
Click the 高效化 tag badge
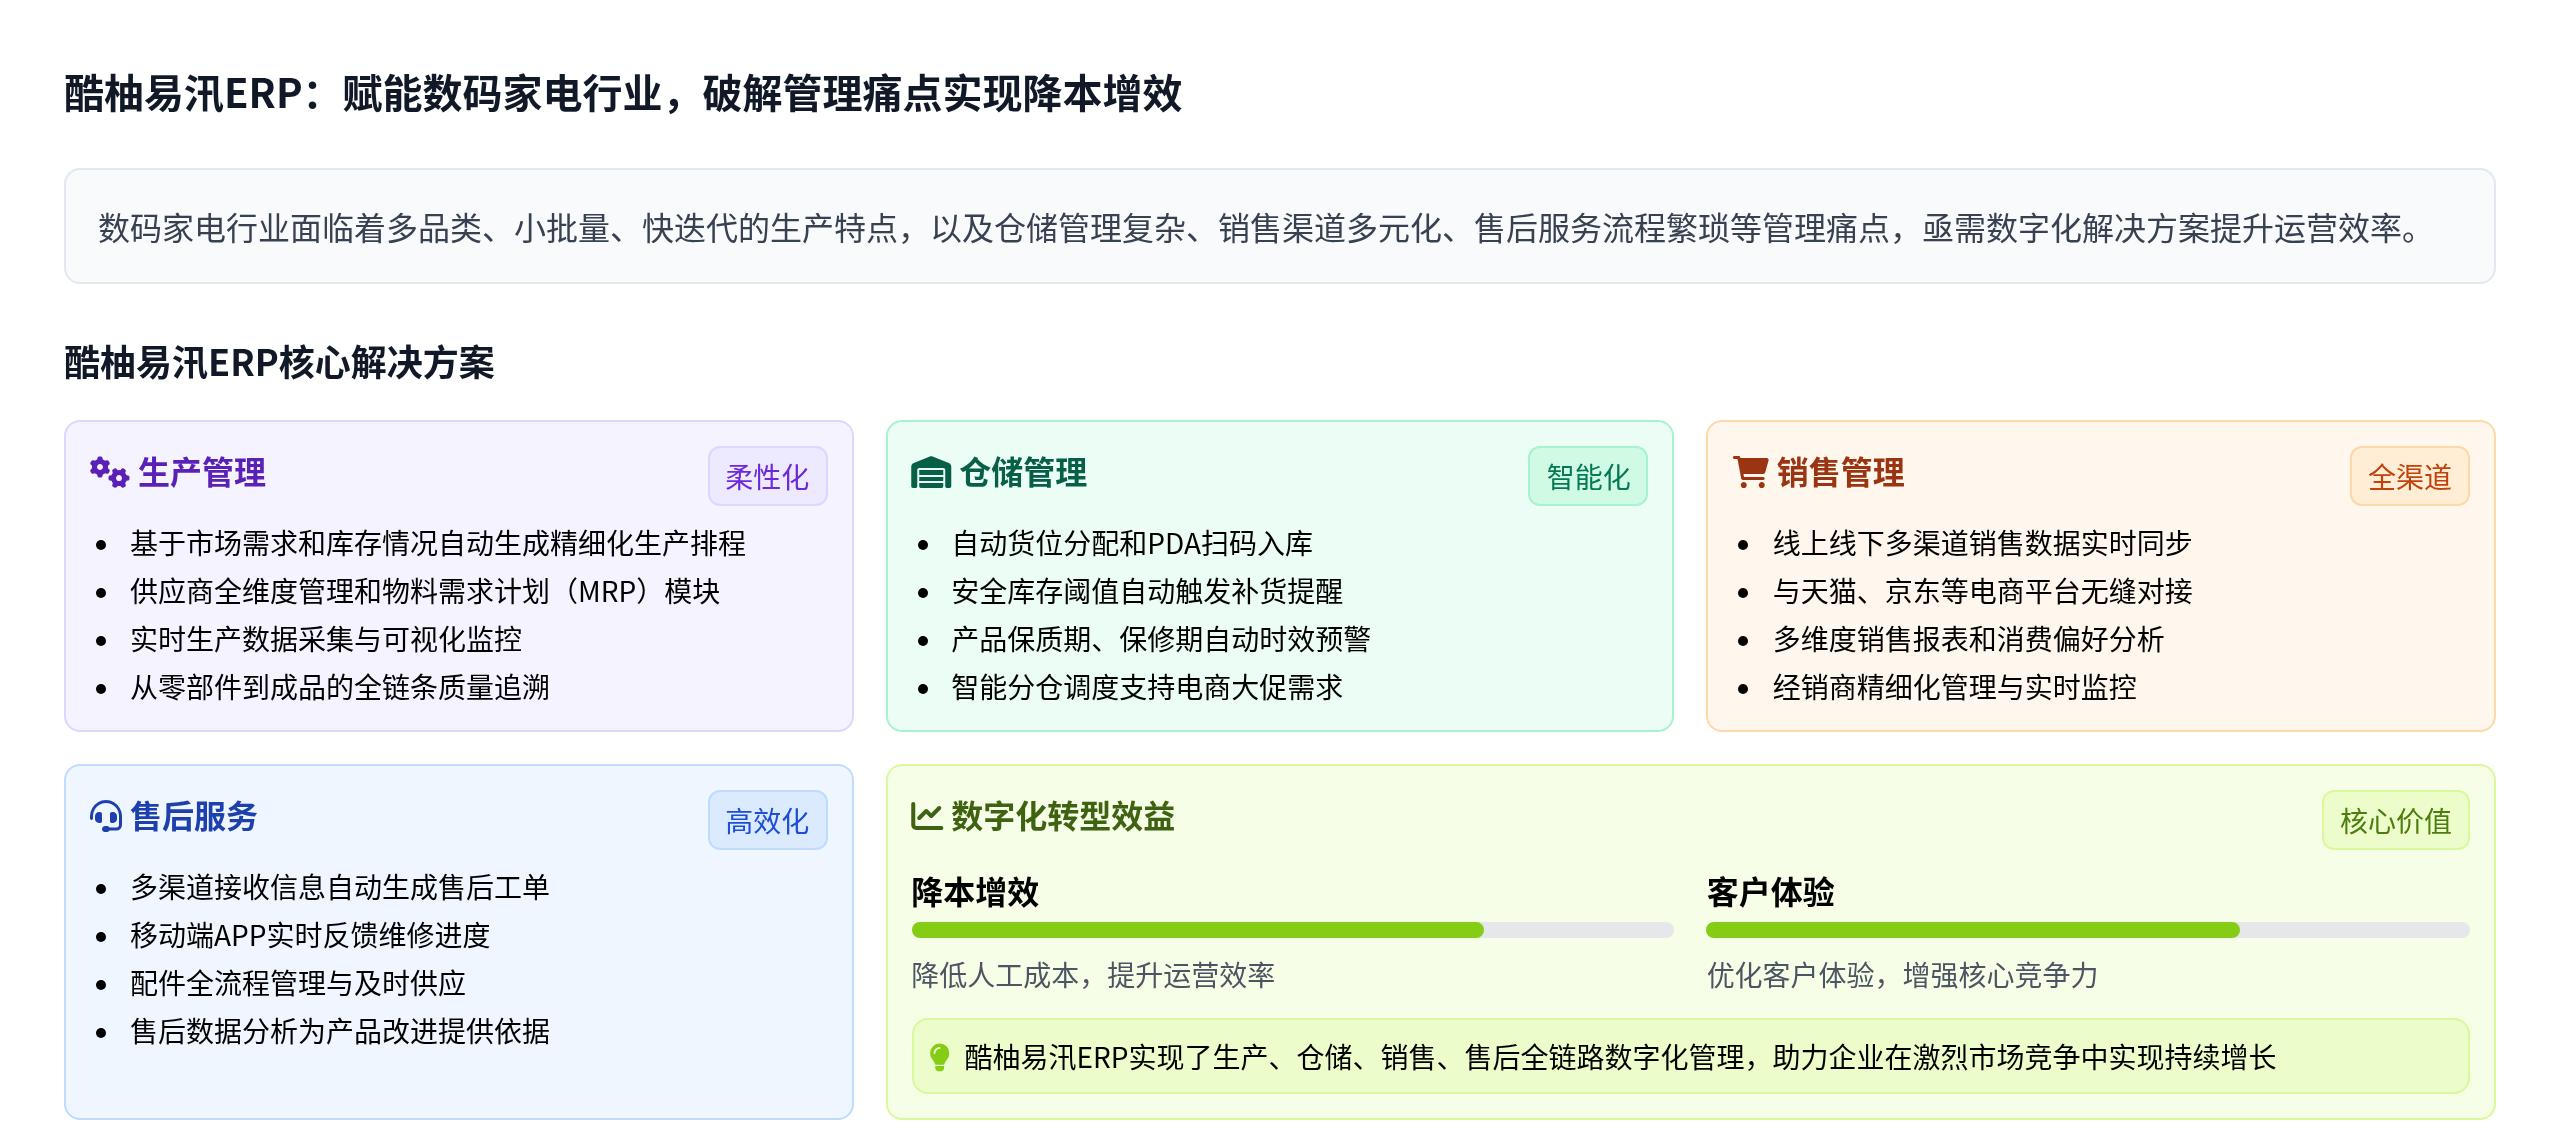pyautogui.click(x=767, y=821)
